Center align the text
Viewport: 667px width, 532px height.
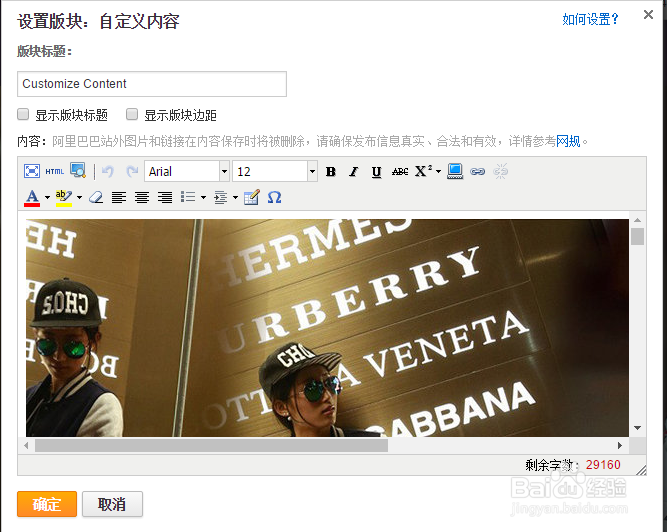pyautogui.click(x=142, y=197)
